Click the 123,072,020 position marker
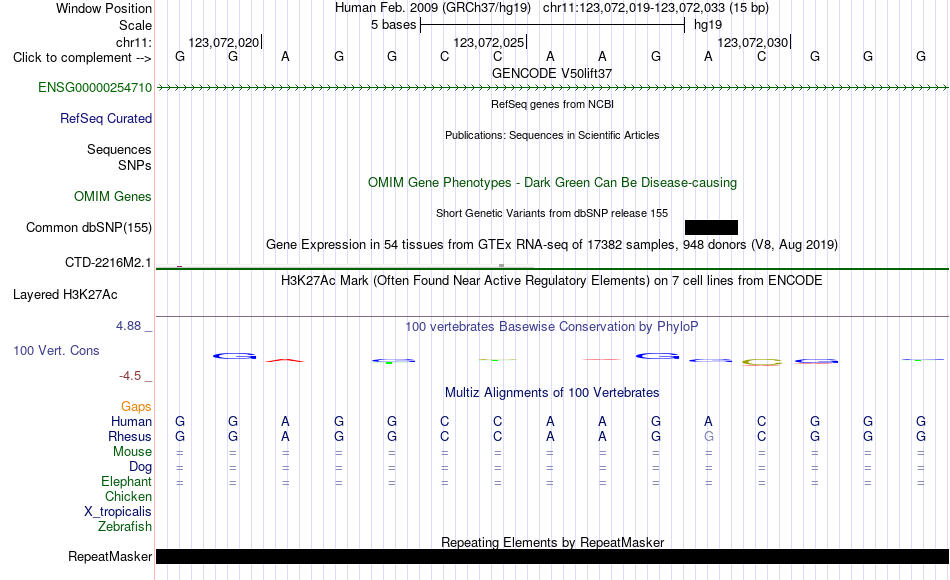Viewport: 950px width, 580px height. pos(224,42)
